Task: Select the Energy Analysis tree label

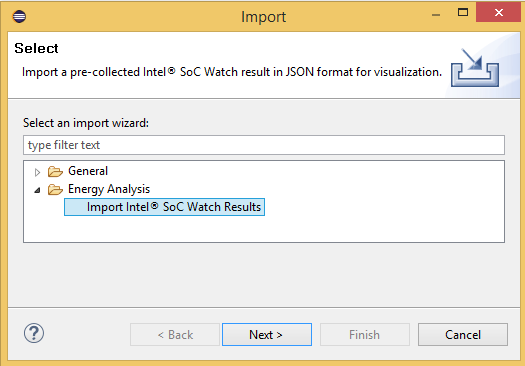Action: coord(109,189)
